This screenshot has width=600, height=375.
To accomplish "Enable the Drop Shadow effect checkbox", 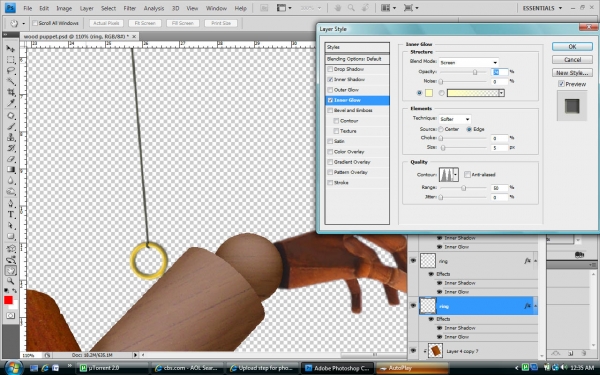I will [330, 69].
